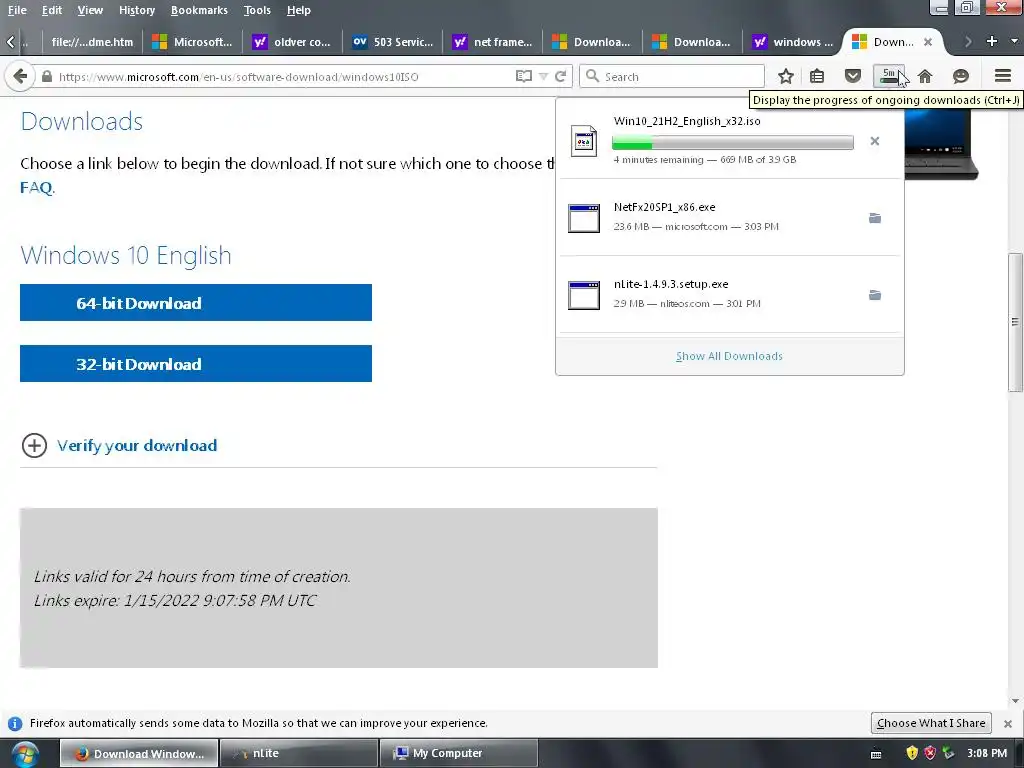Open containing folder for NetFx20SP1_x86.exe
1024x768 pixels.
(874, 218)
